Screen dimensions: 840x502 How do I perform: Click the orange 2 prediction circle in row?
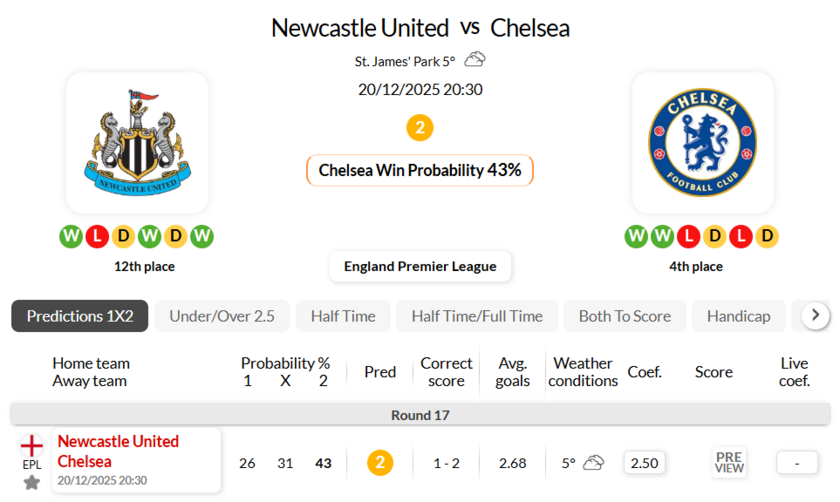[x=380, y=463]
